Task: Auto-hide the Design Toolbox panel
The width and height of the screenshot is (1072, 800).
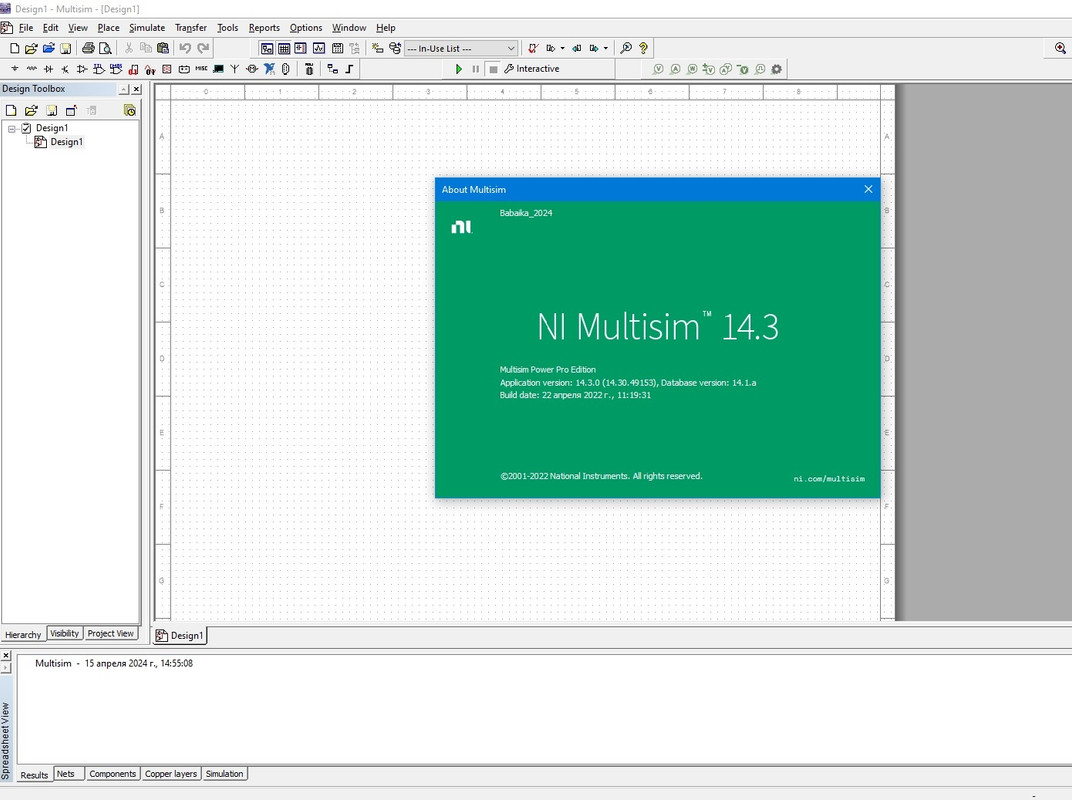Action: coord(124,89)
